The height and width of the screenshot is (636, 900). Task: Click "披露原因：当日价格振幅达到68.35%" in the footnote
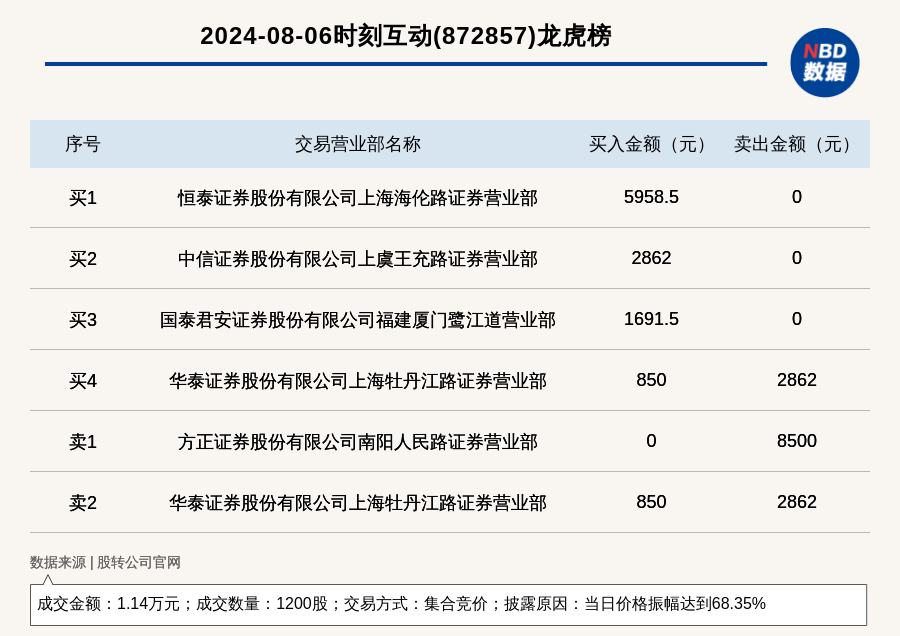(x=635, y=604)
